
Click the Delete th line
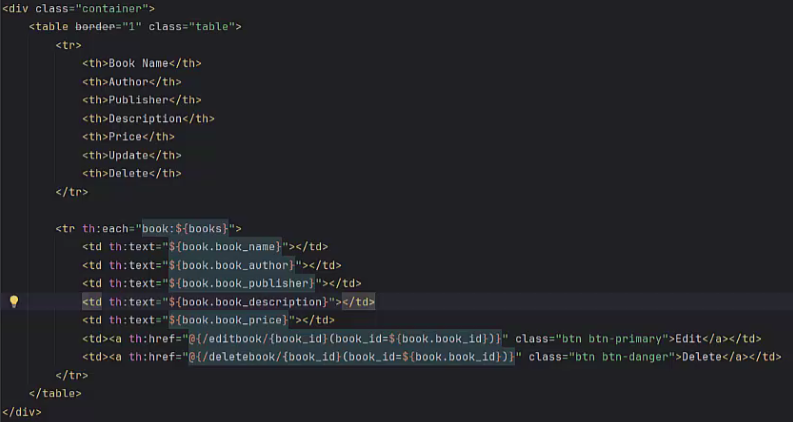click(x=131, y=173)
